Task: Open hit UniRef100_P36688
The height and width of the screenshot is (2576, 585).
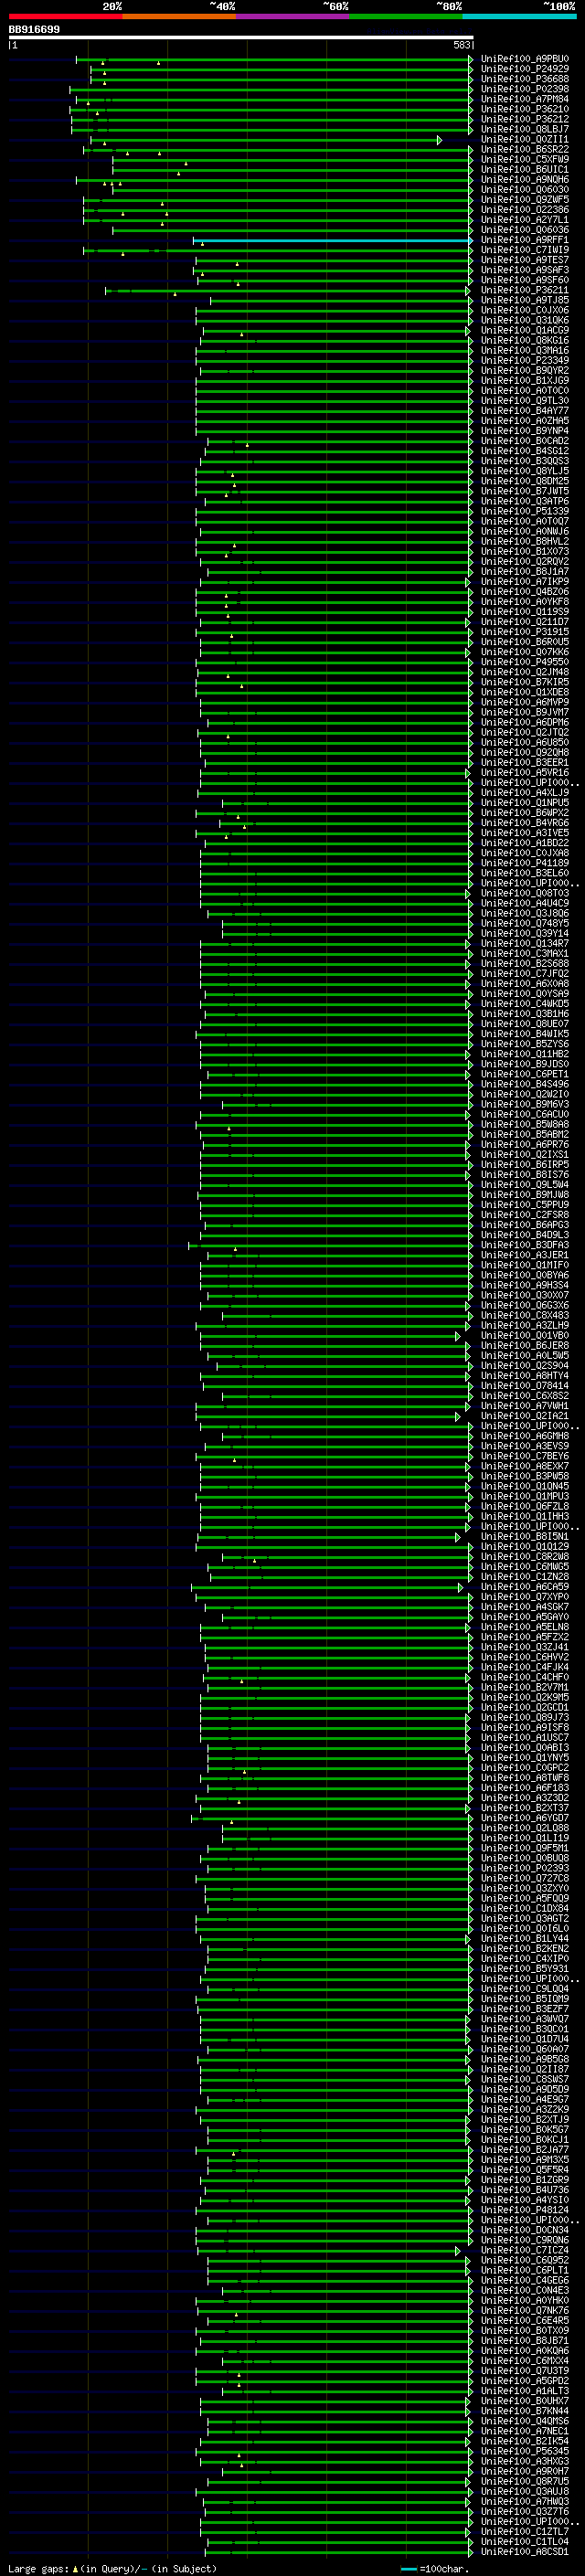Action: (x=524, y=79)
